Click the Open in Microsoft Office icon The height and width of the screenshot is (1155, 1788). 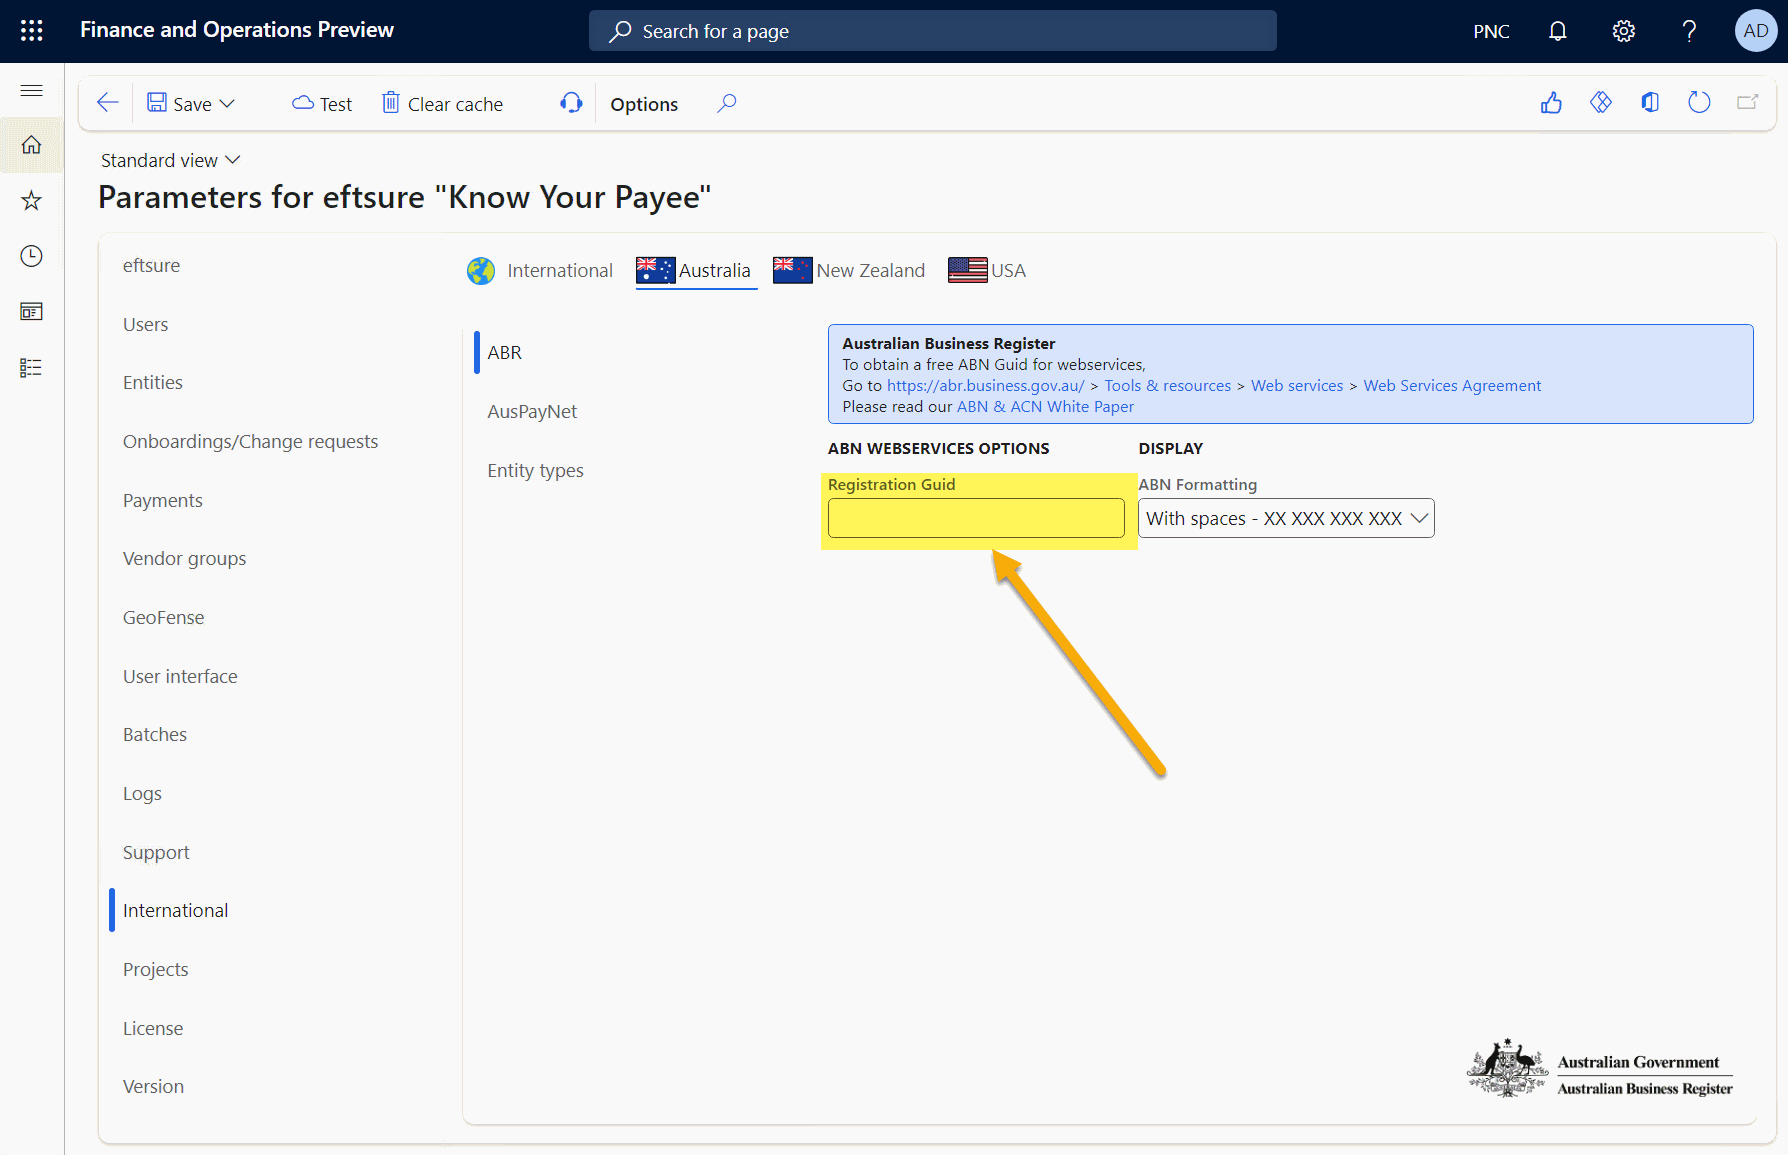click(x=1650, y=103)
